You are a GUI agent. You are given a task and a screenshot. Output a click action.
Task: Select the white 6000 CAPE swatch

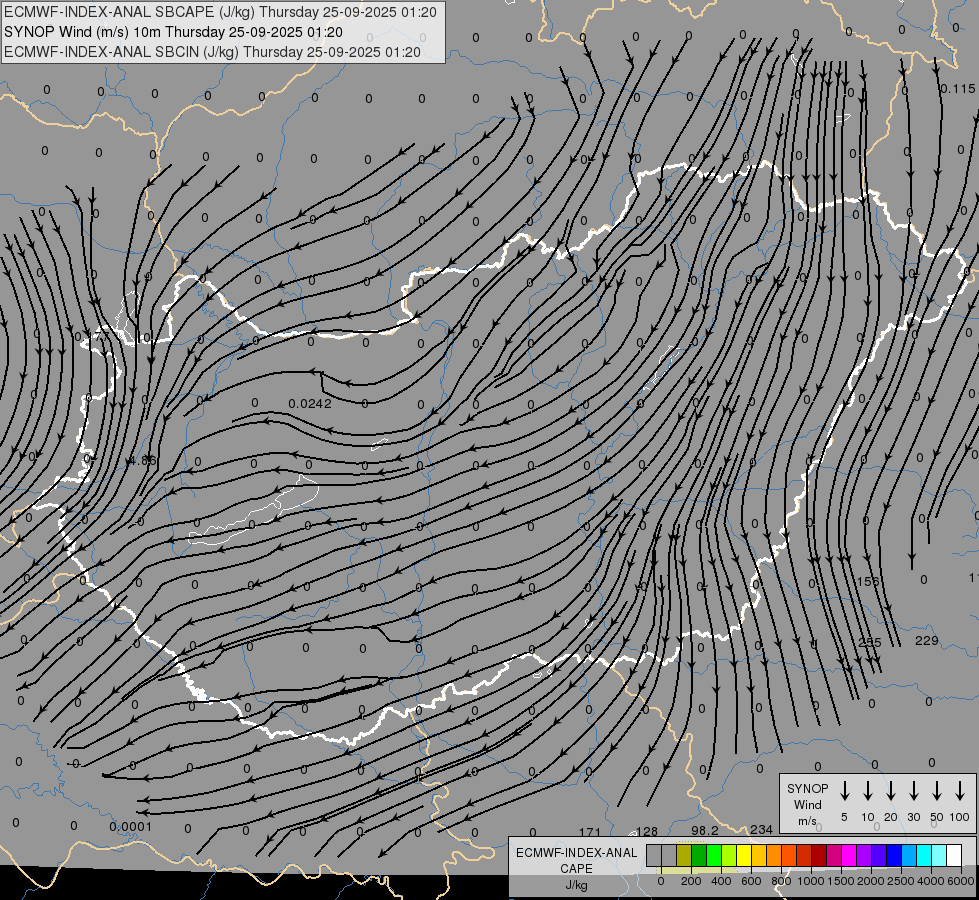(955, 855)
